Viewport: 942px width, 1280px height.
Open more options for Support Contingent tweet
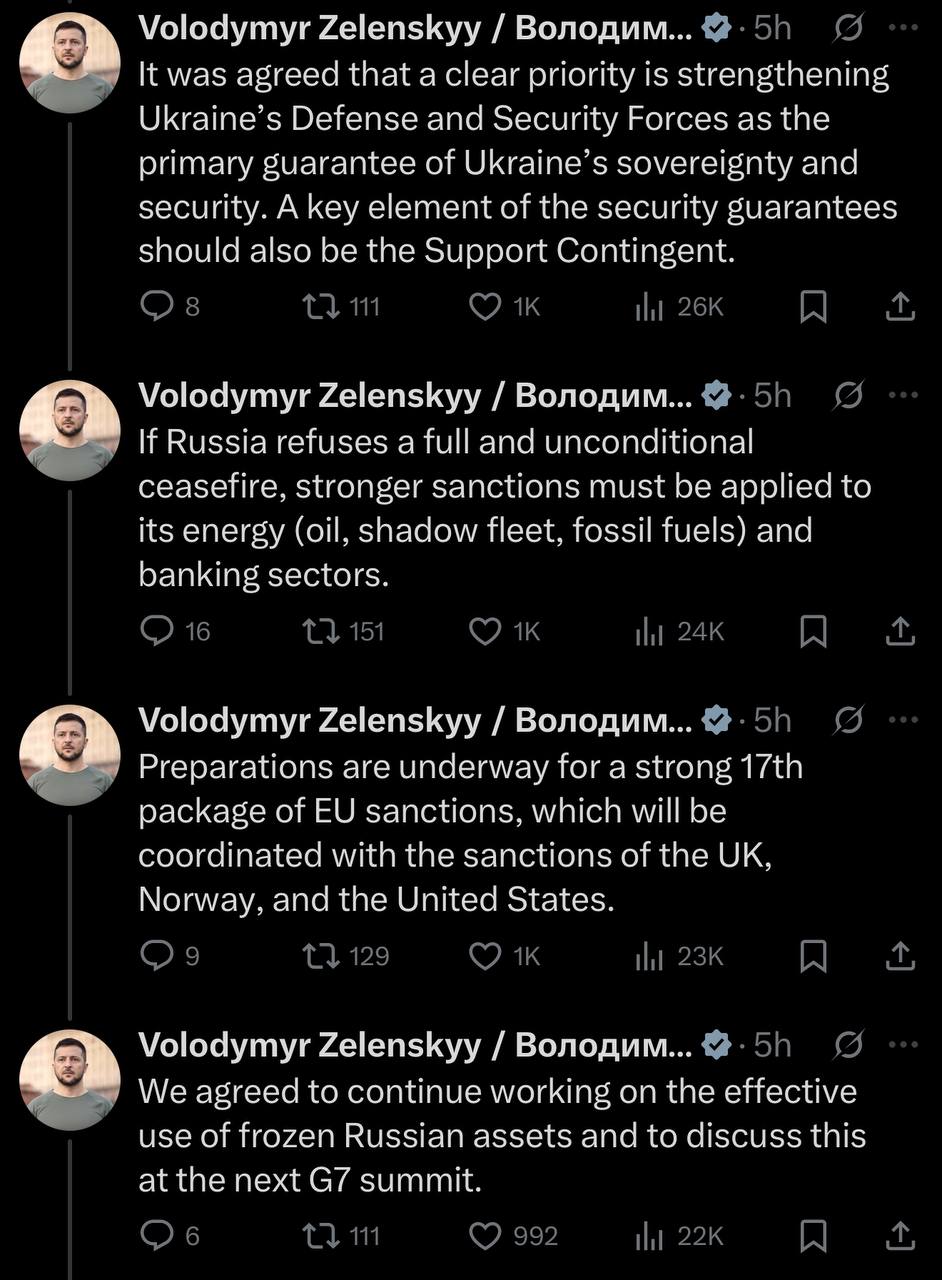902,28
